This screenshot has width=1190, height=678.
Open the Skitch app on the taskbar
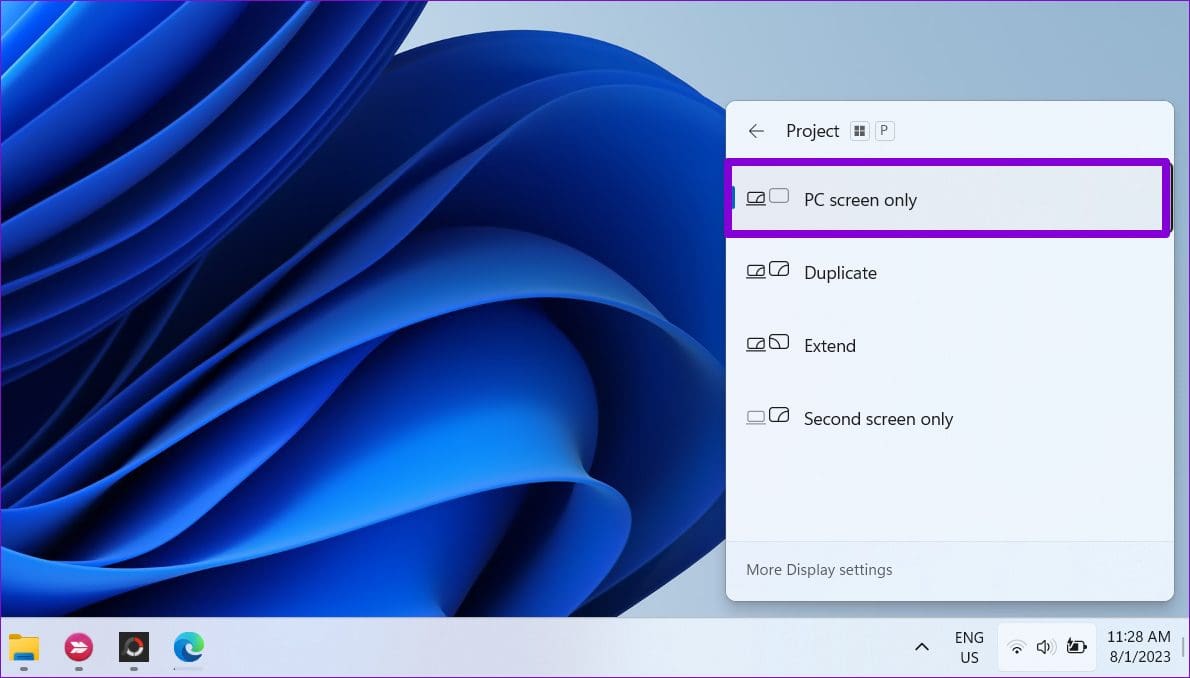pos(78,650)
